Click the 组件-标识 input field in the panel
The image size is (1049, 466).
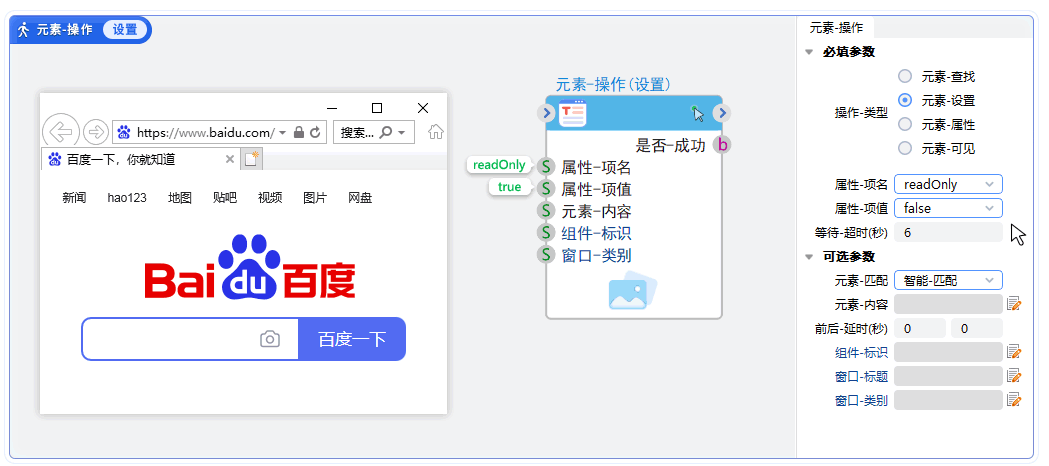[948, 352]
